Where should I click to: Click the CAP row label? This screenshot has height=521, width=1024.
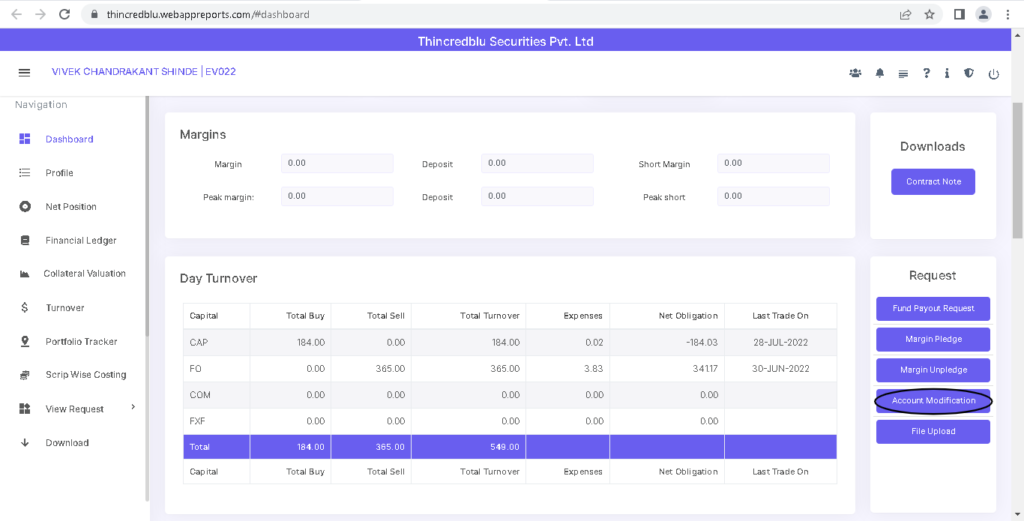pyautogui.click(x=197, y=343)
